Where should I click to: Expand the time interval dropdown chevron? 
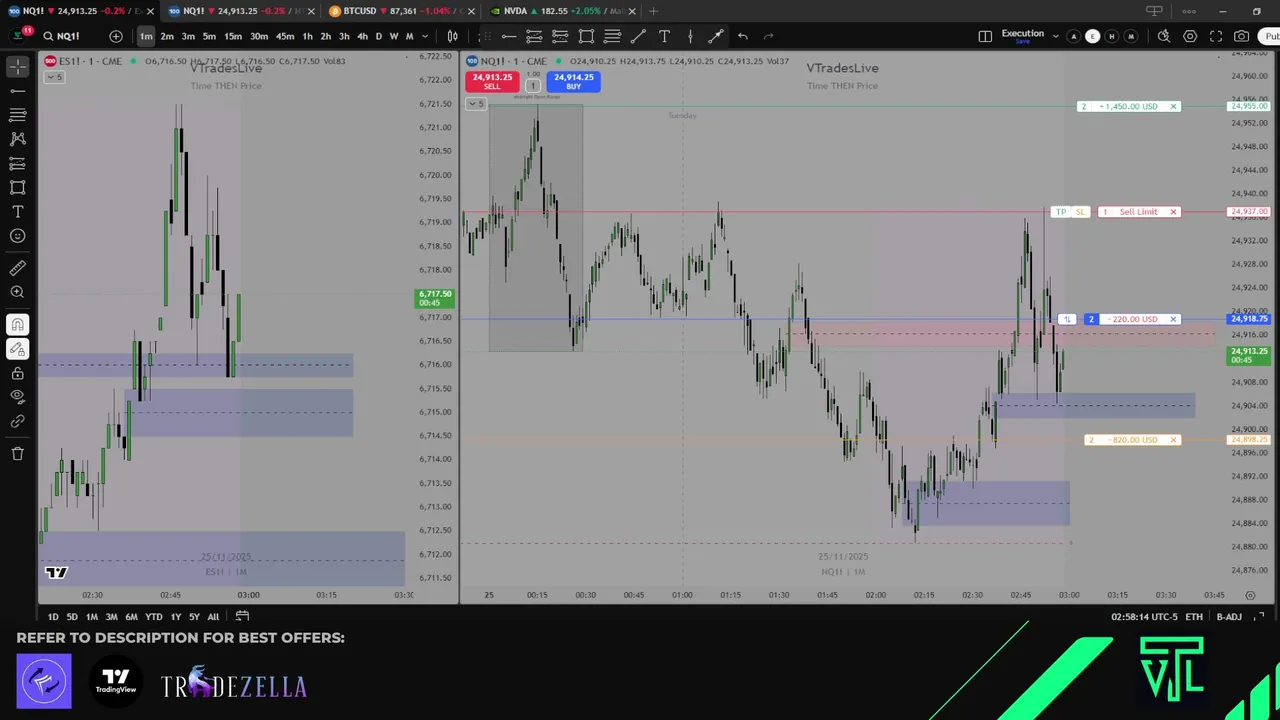pos(425,36)
